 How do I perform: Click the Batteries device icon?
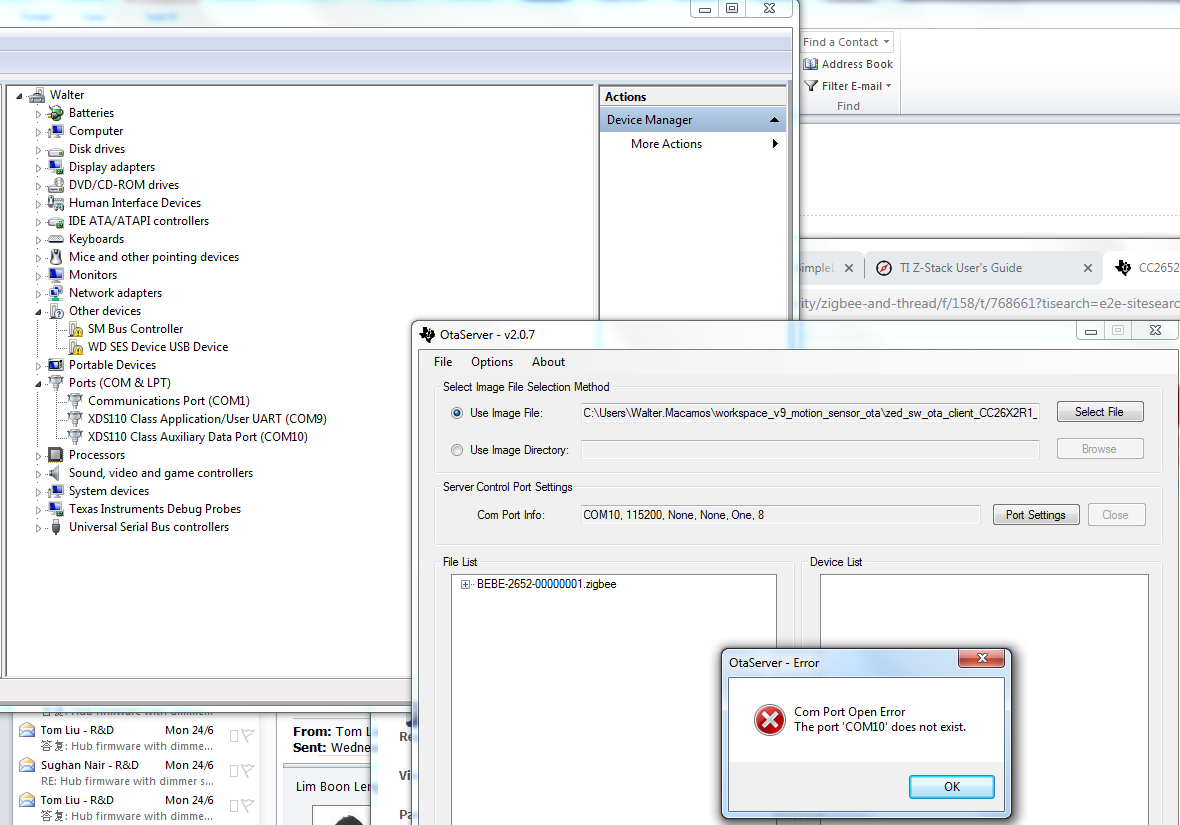(55, 113)
